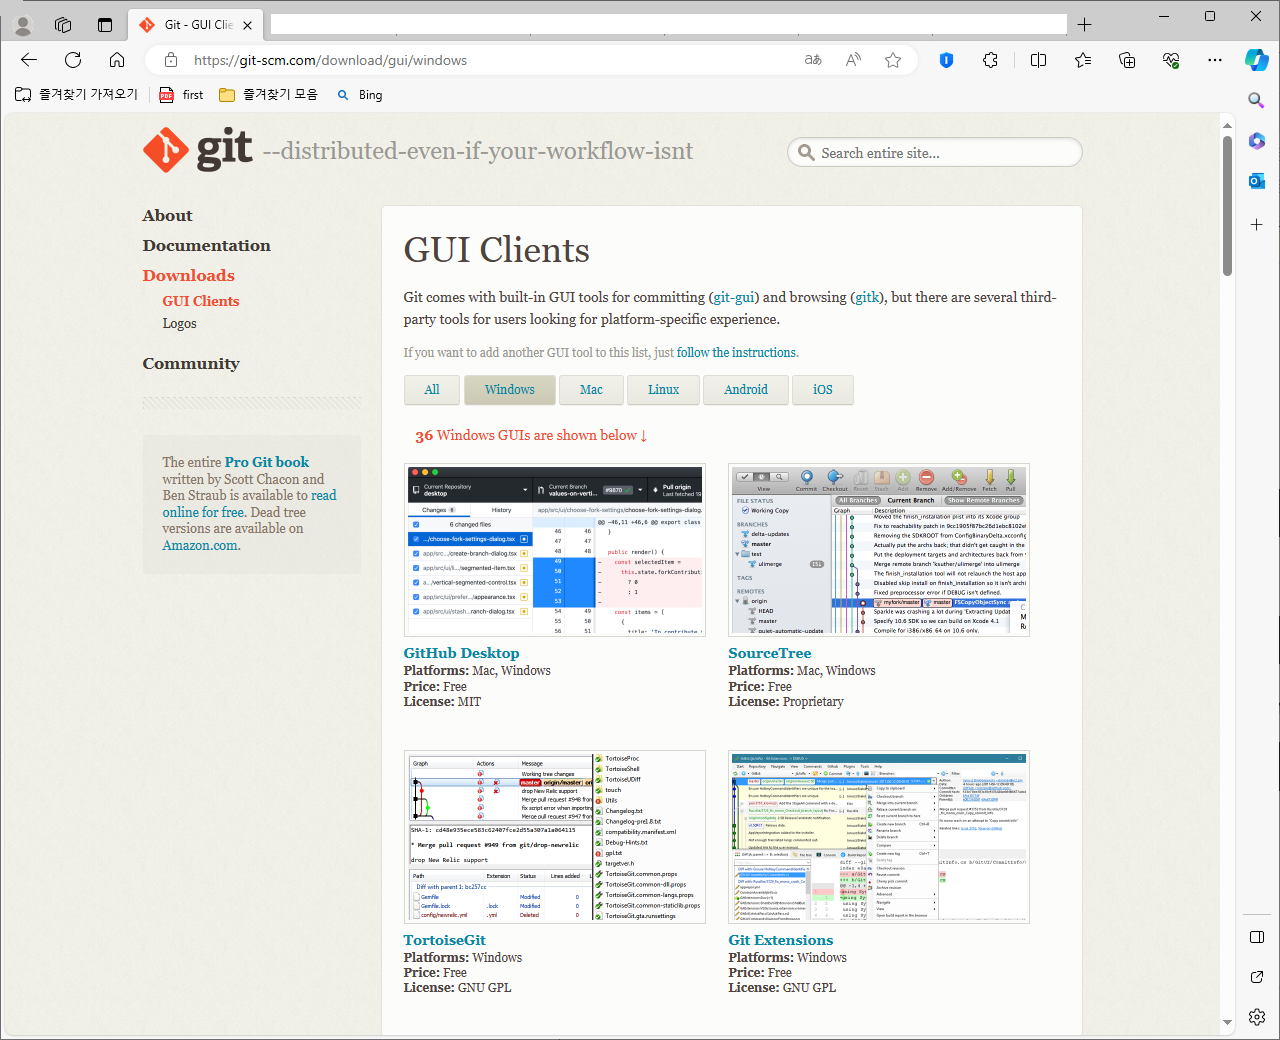Open sidebar settings gear icon
The width and height of the screenshot is (1280, 1040).
1257,1017
